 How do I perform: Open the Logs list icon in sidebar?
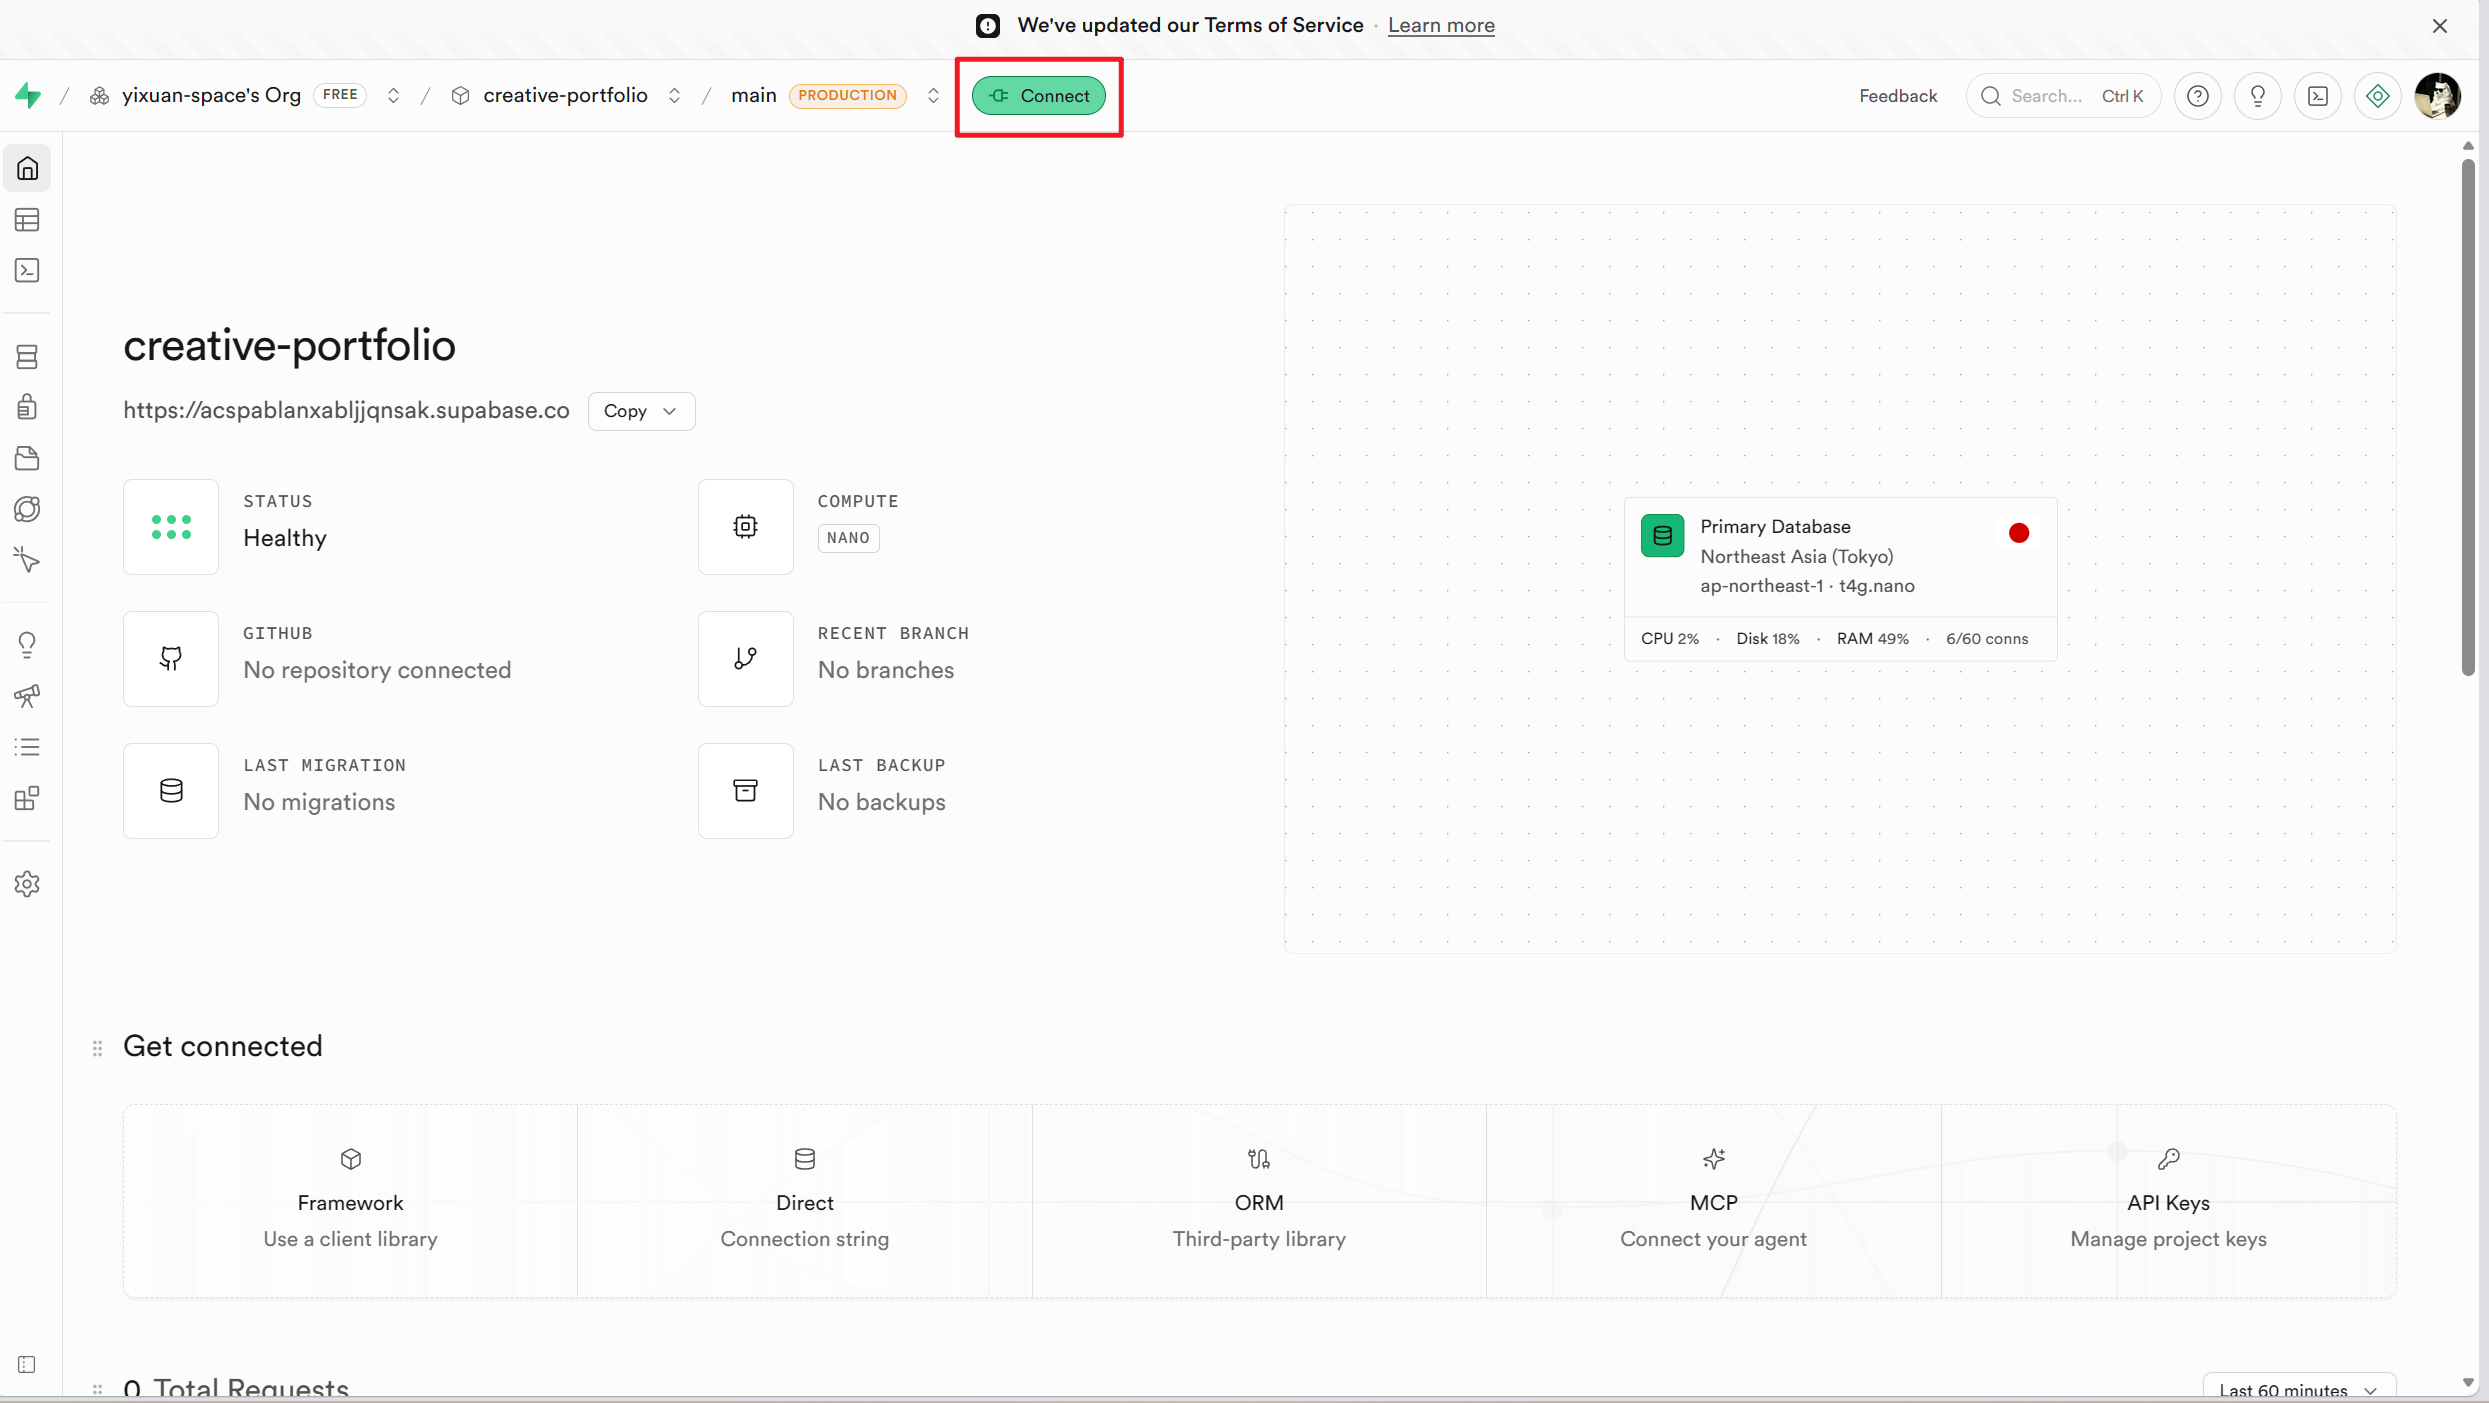point(27,747)
